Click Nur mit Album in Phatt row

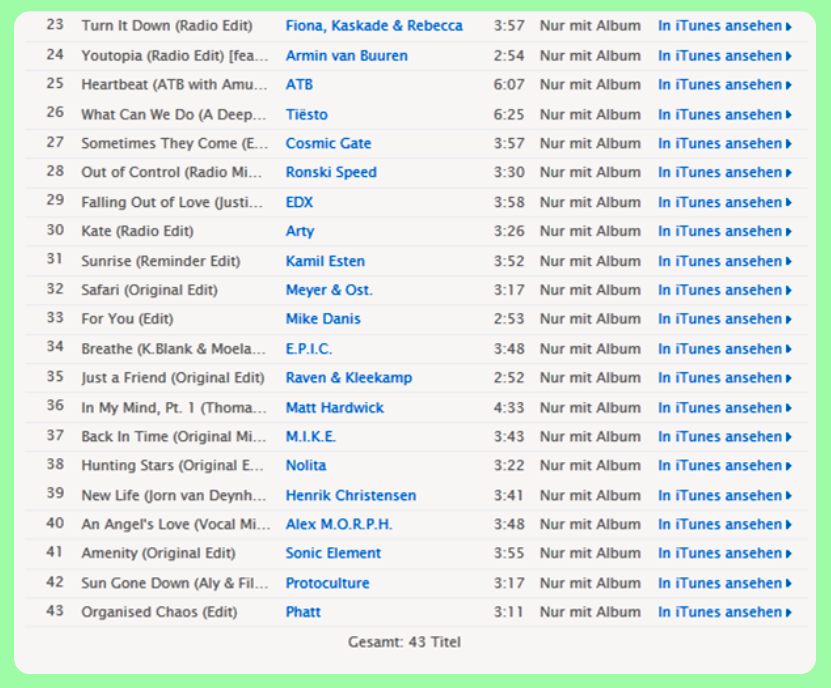[x=590, y=612]
